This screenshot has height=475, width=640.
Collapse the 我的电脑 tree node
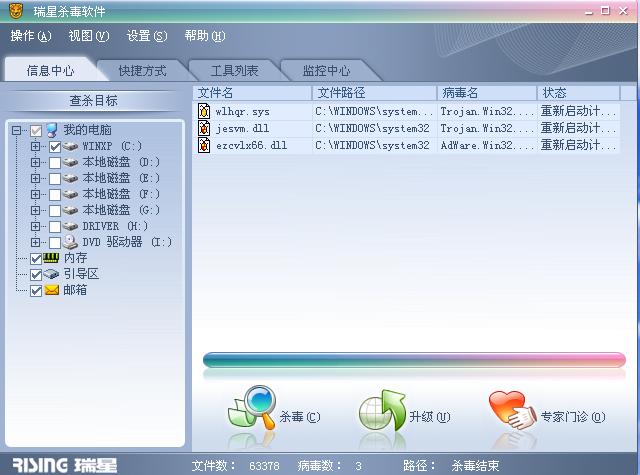16,131
